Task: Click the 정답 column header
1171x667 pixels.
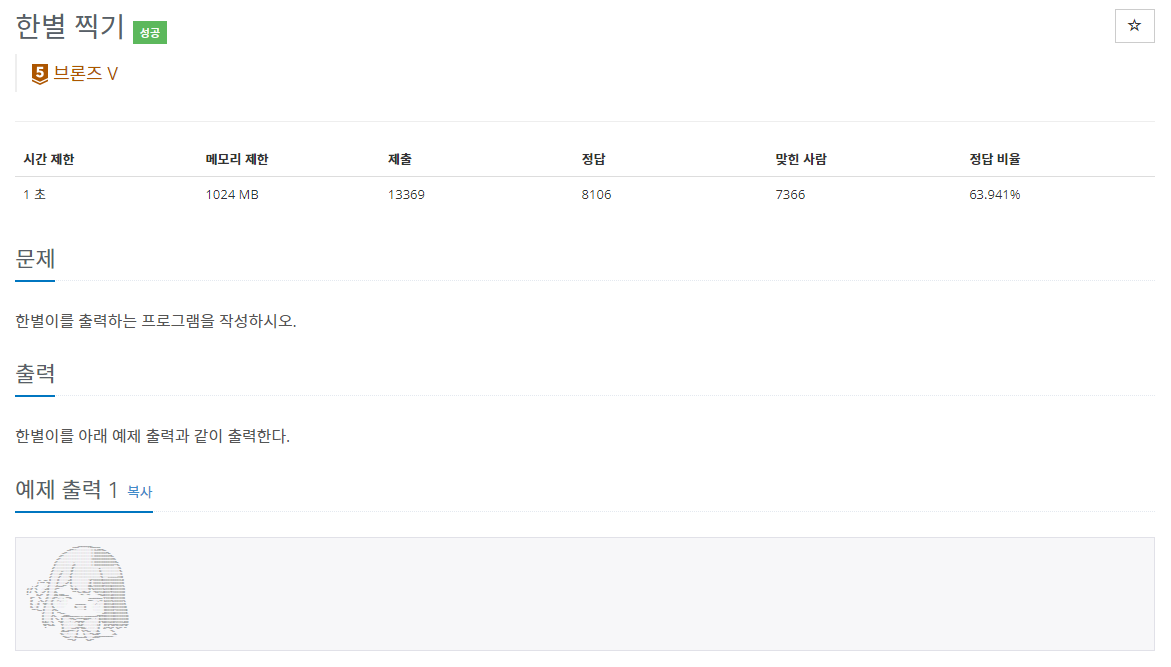Action: click(x=594, y=159)
